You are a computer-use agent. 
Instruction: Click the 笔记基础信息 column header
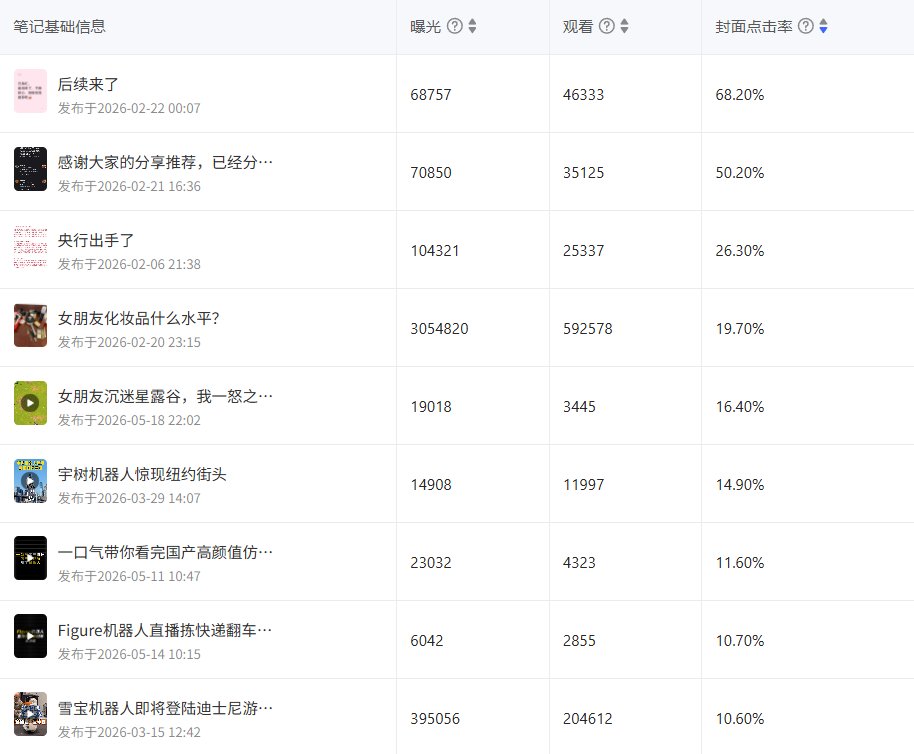pyautogui.click(x=59, y=27)
